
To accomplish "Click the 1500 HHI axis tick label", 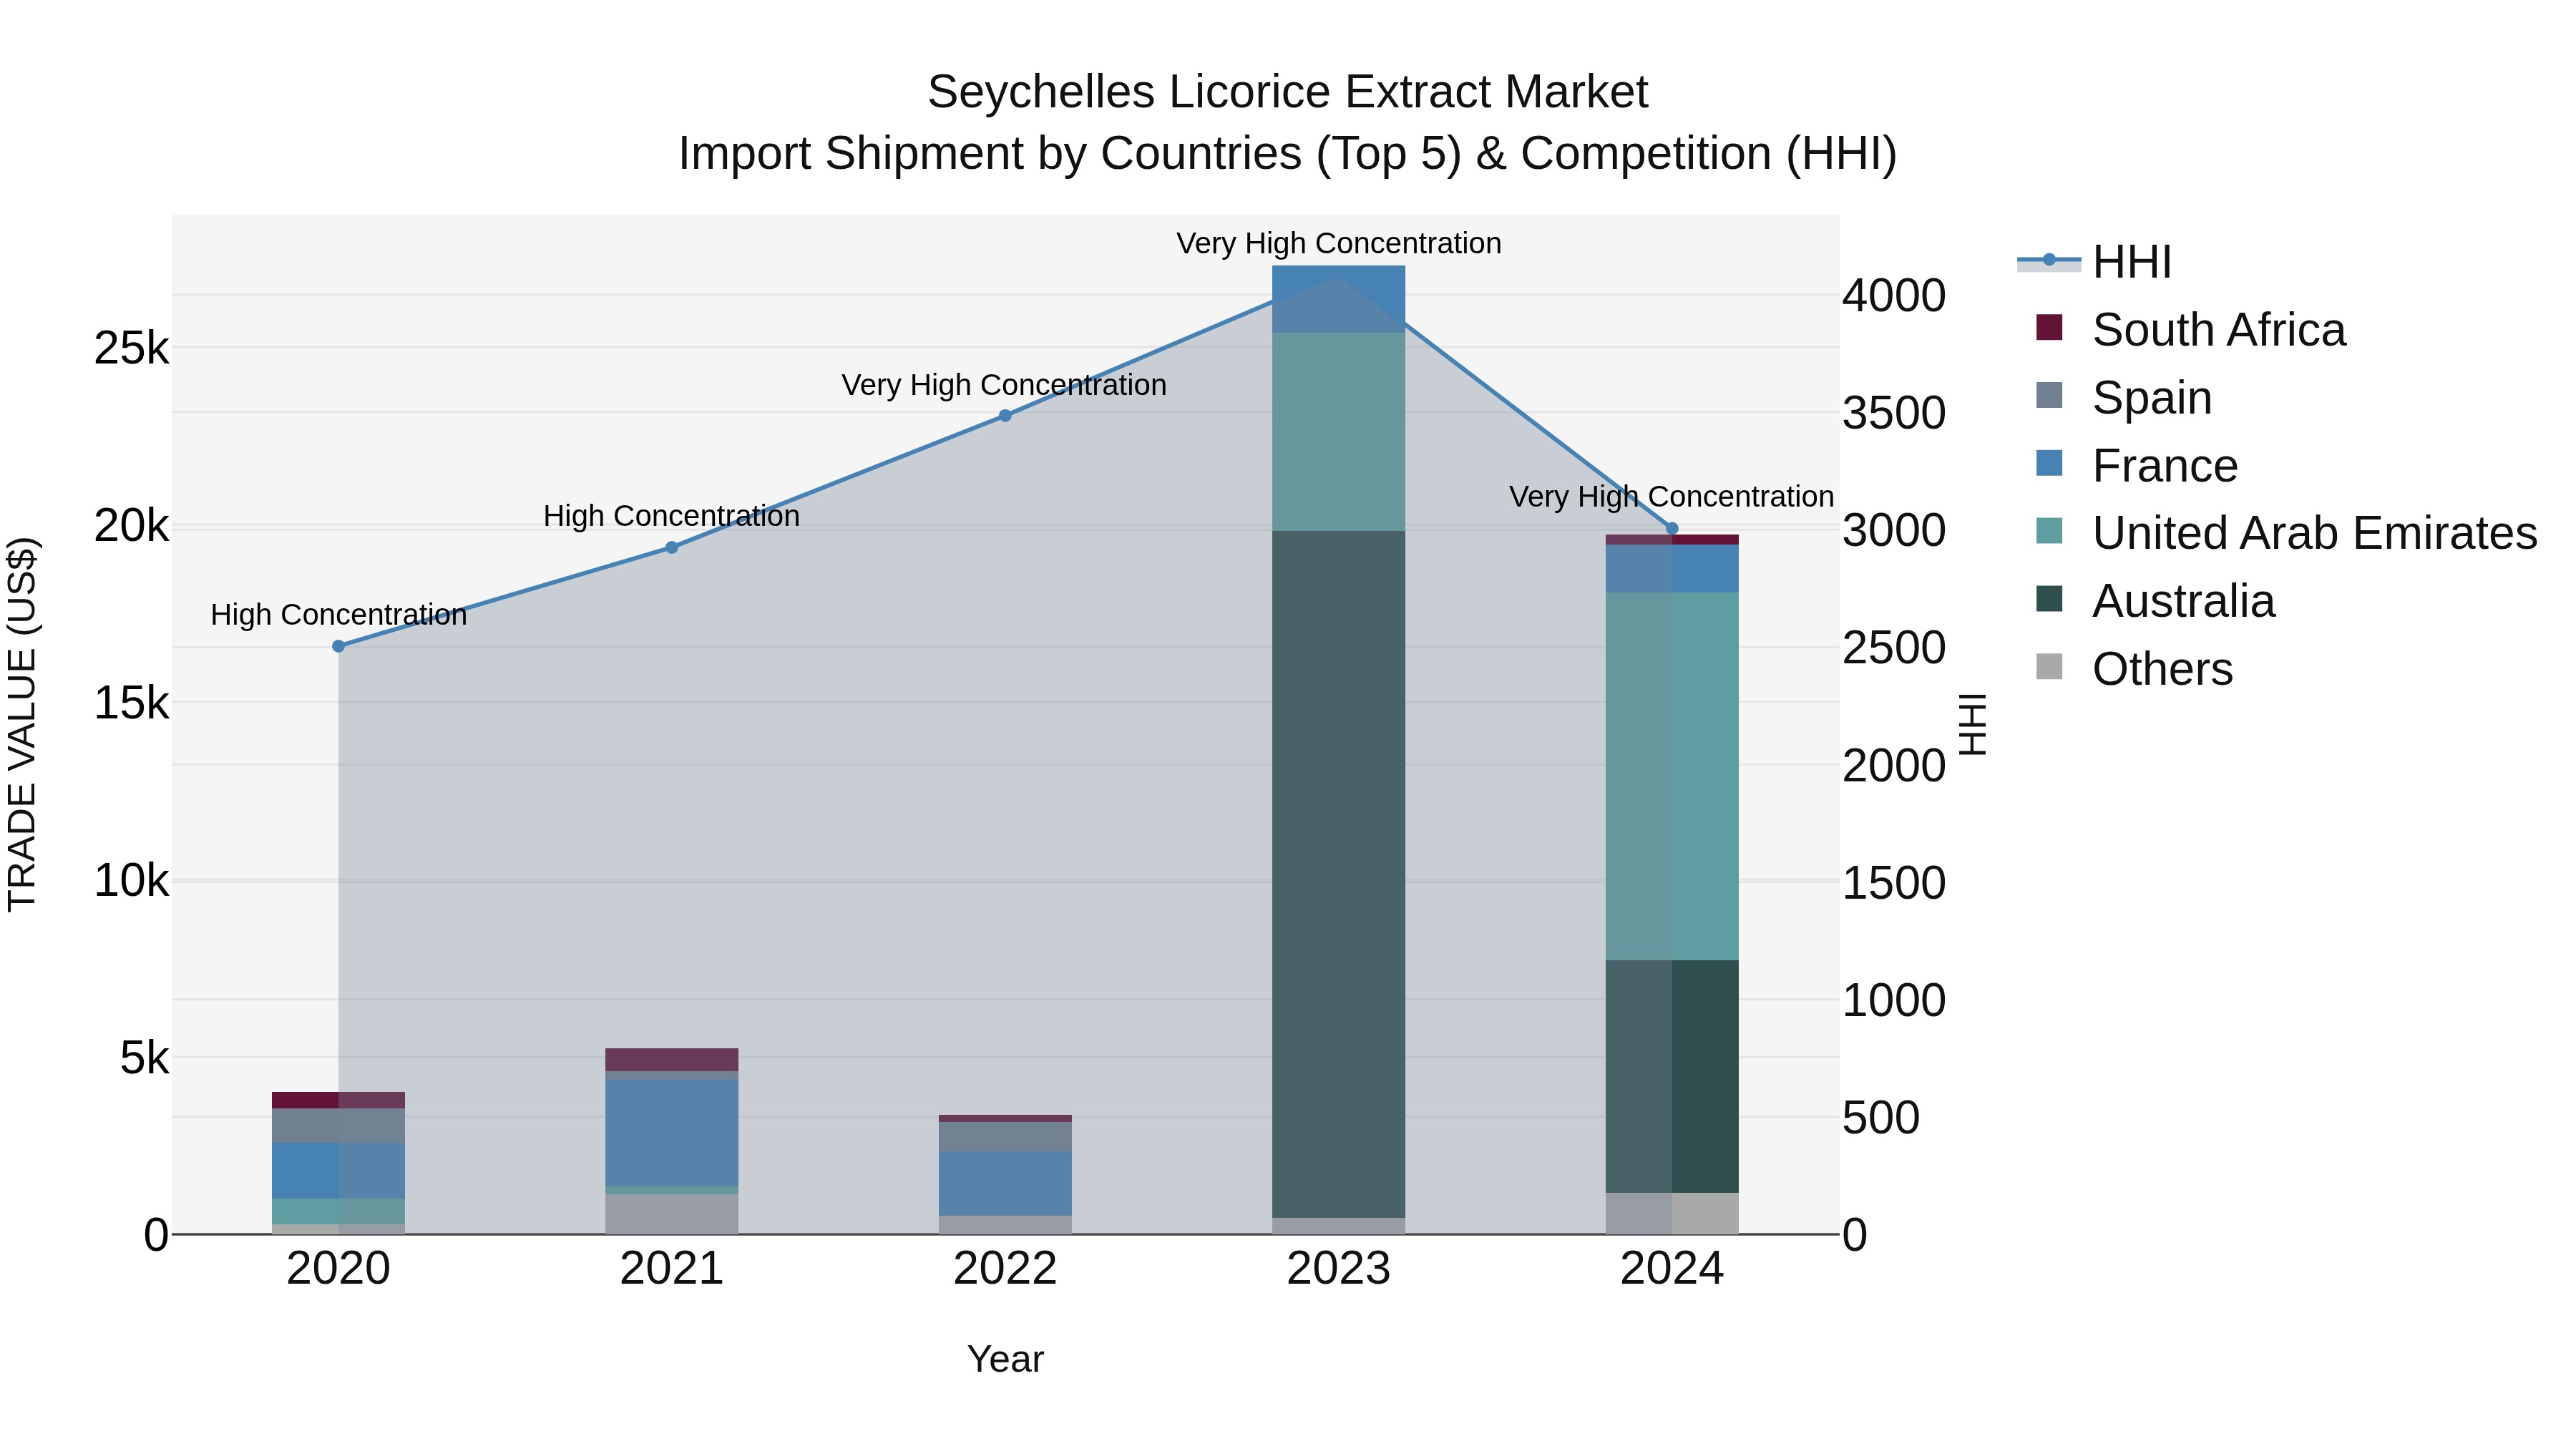I will click(1894, 883).
